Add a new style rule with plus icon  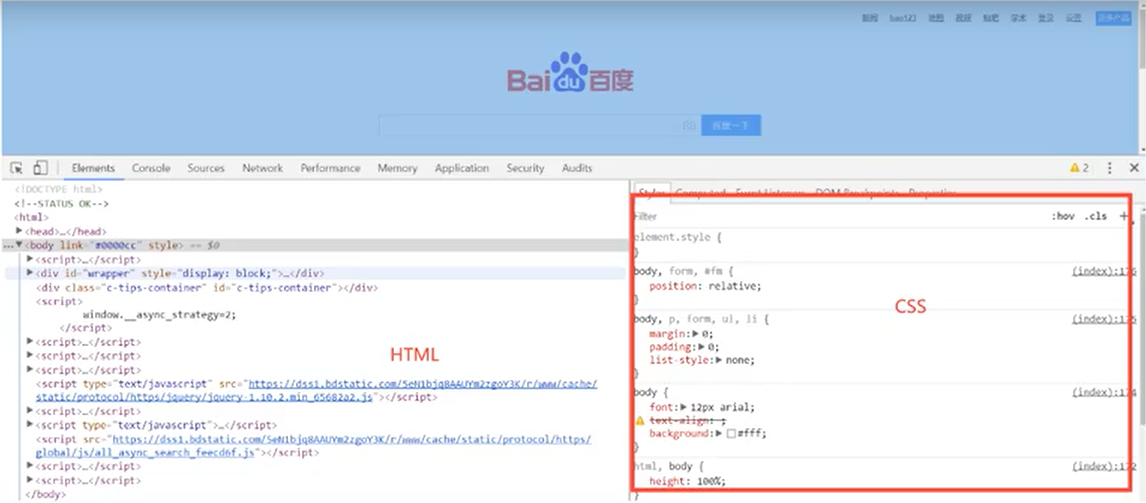click(x=1124, y=216)
